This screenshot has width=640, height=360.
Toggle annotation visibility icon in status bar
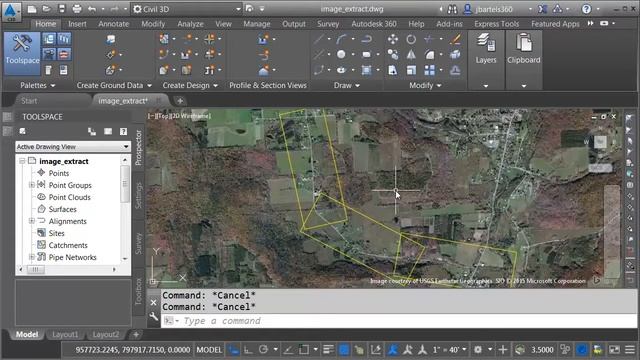(393, 350)
